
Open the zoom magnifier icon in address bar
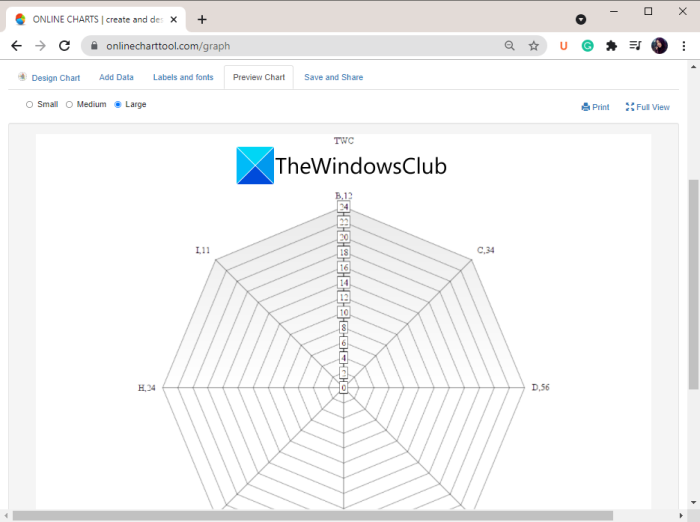coord(509,46)
